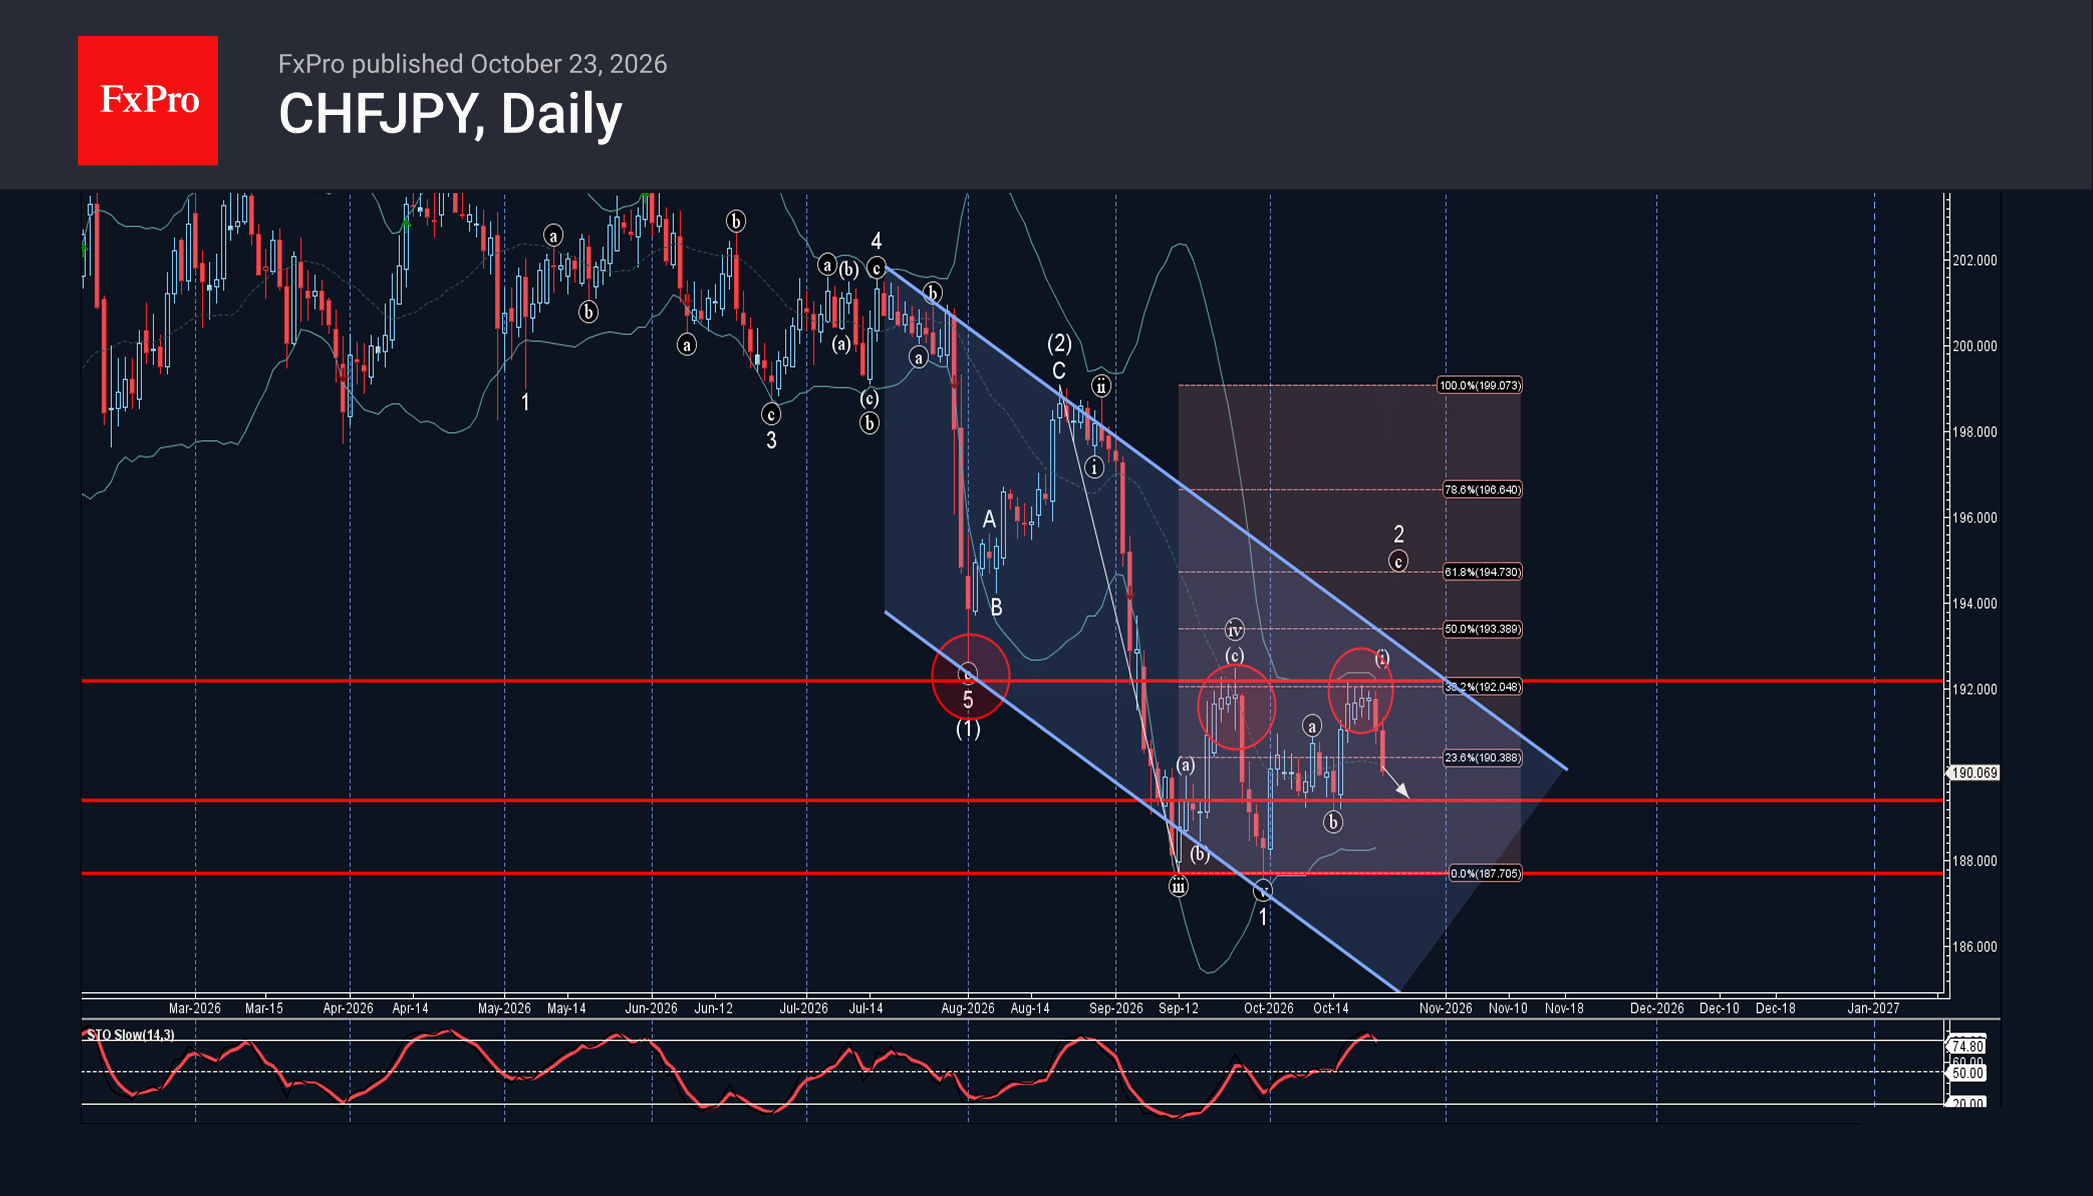Click the May-14 date axis label
Image resolution: width=2093 pixels, height=1196 pixels.
click(566, 1008)
